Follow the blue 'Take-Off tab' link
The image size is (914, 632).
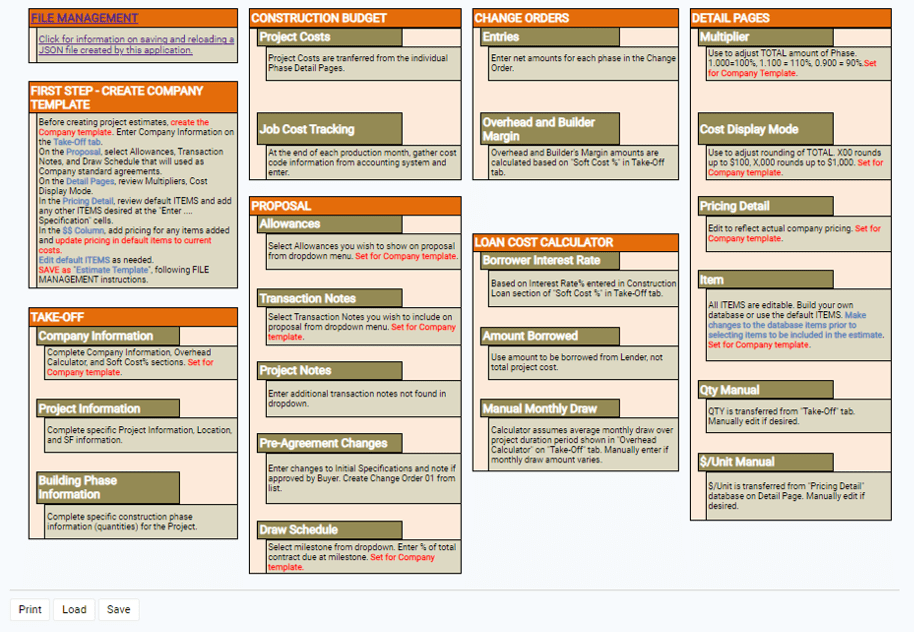pyautogui.click(x=77, y=142)
